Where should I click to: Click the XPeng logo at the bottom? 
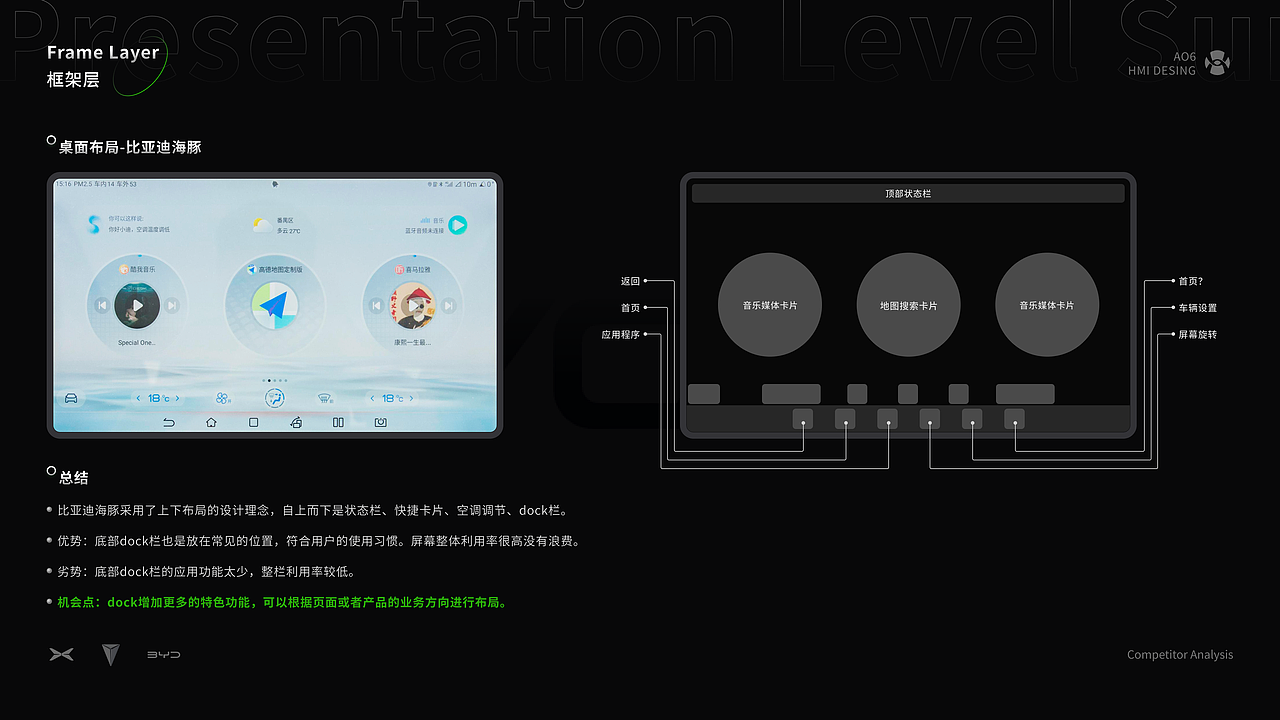tap(62, 655)
